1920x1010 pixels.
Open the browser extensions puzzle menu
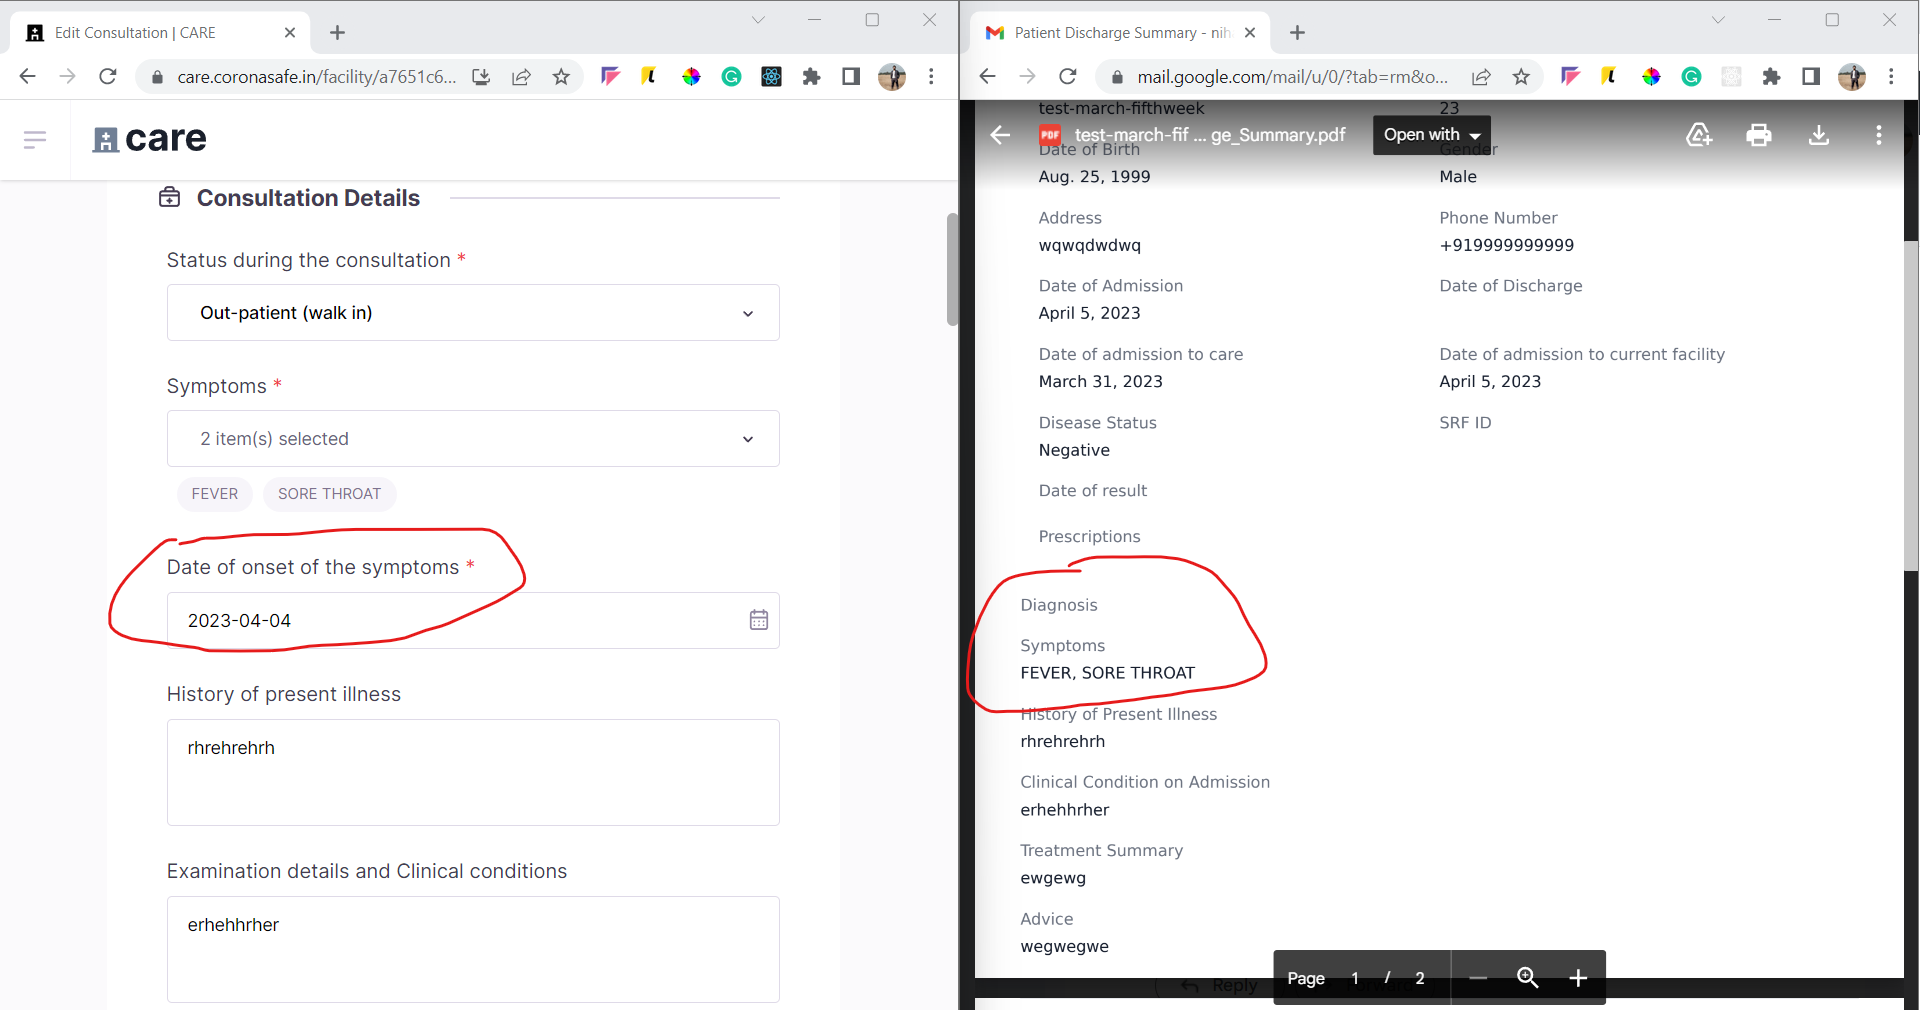(x=812, y=76)
